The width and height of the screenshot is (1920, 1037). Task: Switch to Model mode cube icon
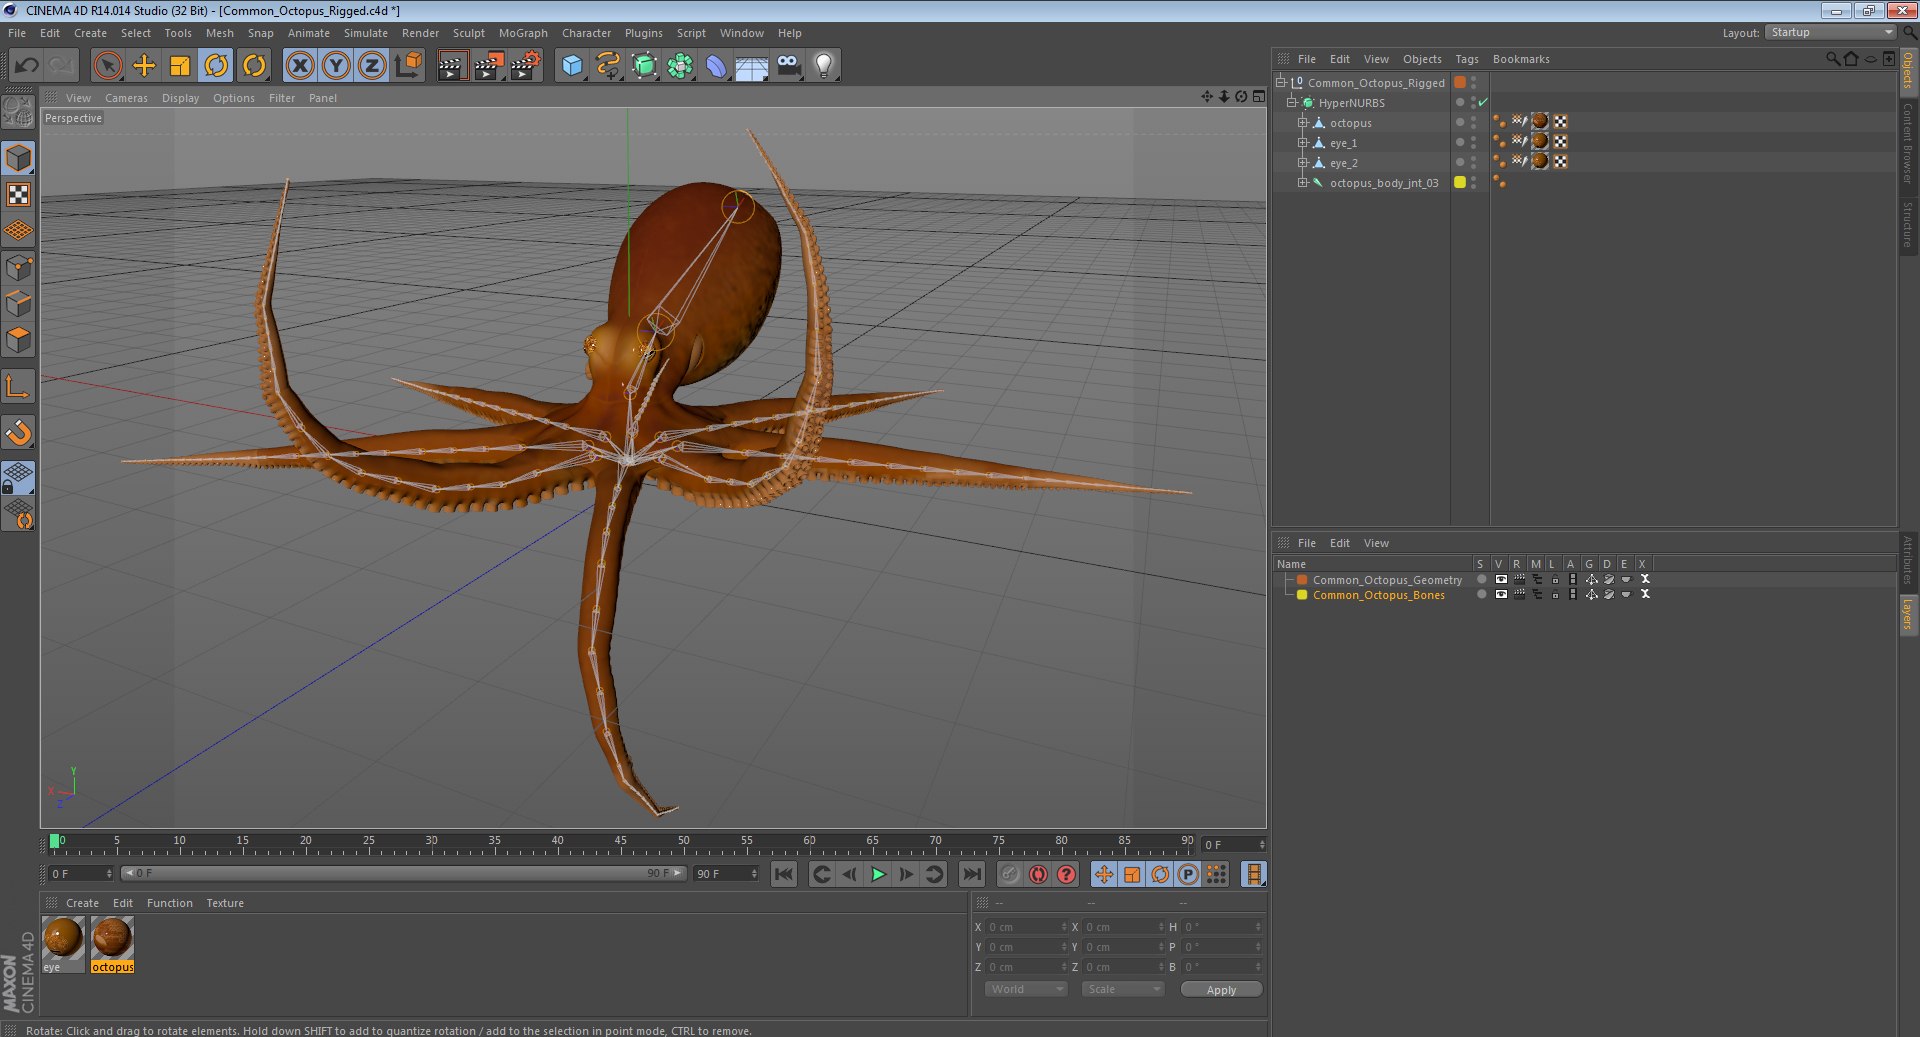(18, 158)
